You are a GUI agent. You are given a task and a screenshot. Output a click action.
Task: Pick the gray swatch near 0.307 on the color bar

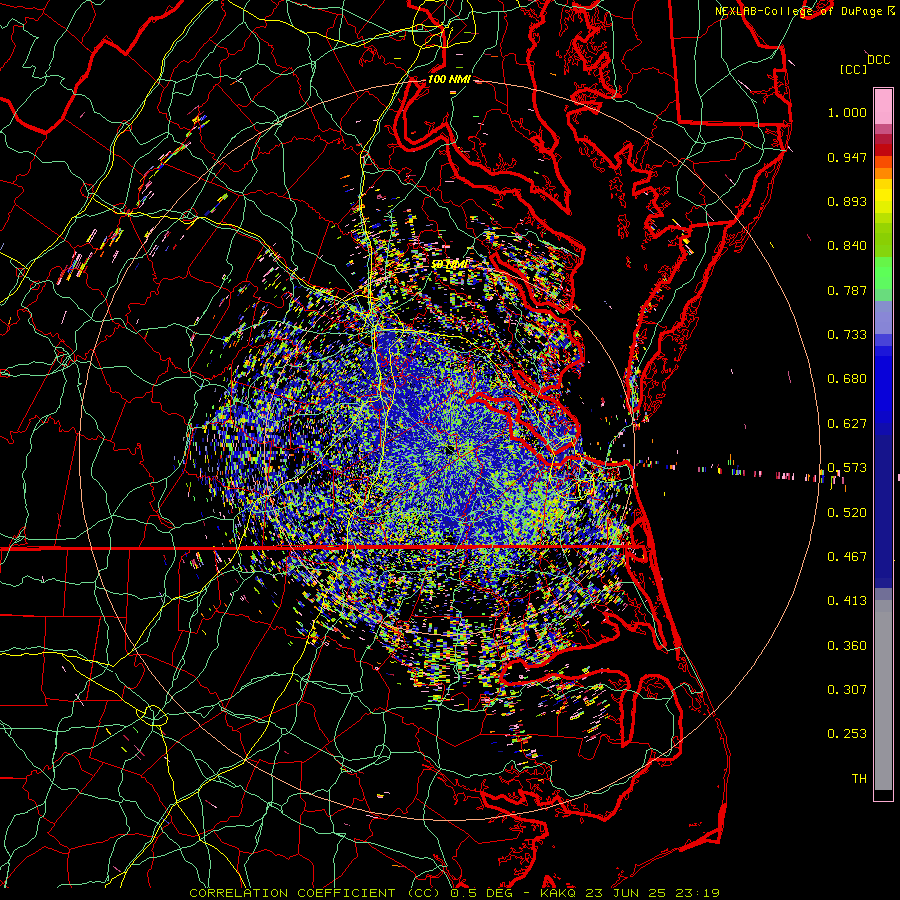pos(883,695)
